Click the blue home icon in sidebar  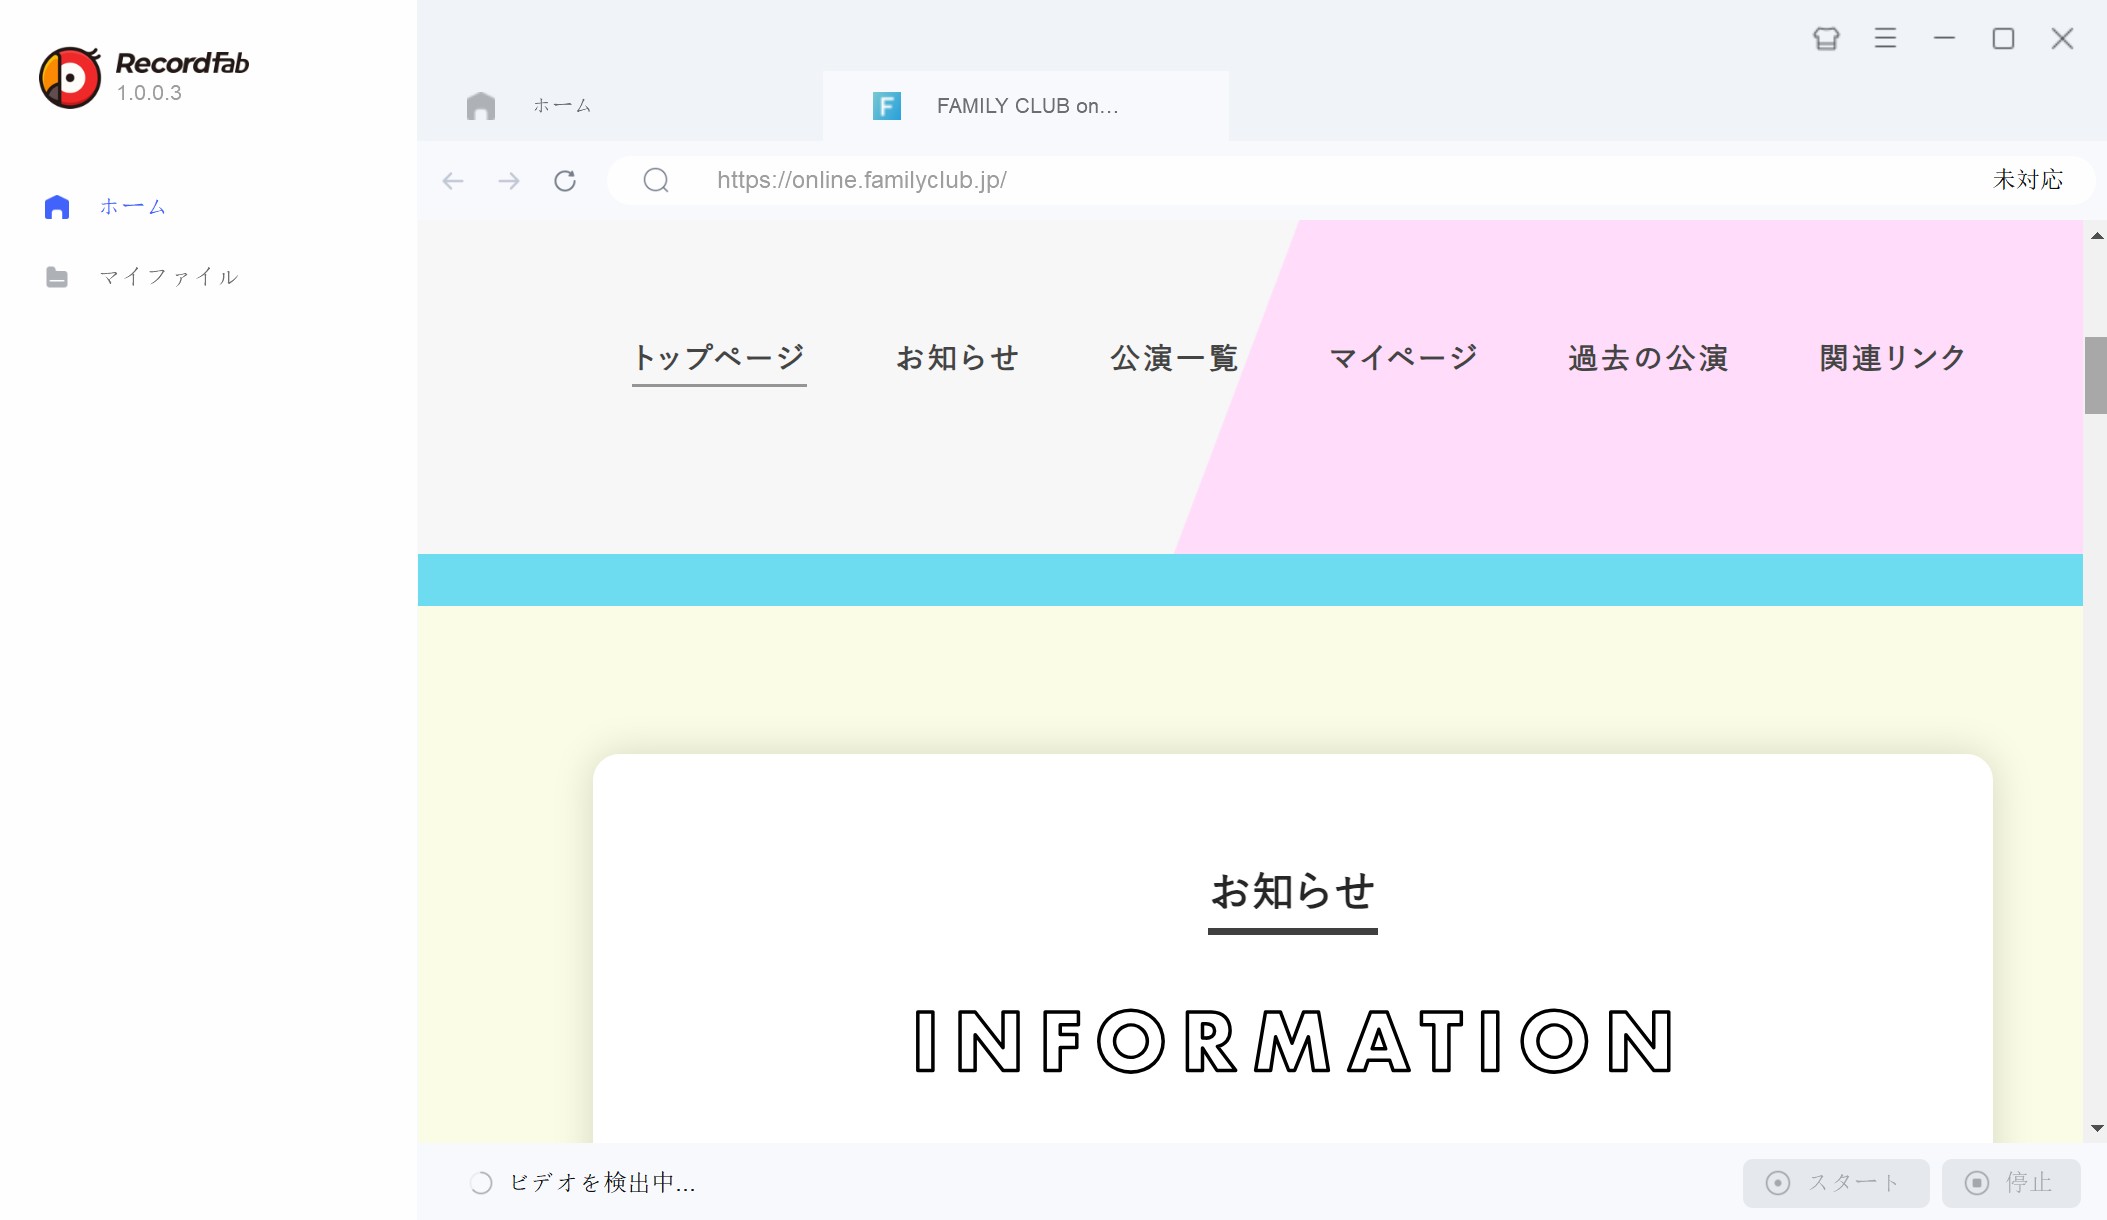(x=57, y=207)
